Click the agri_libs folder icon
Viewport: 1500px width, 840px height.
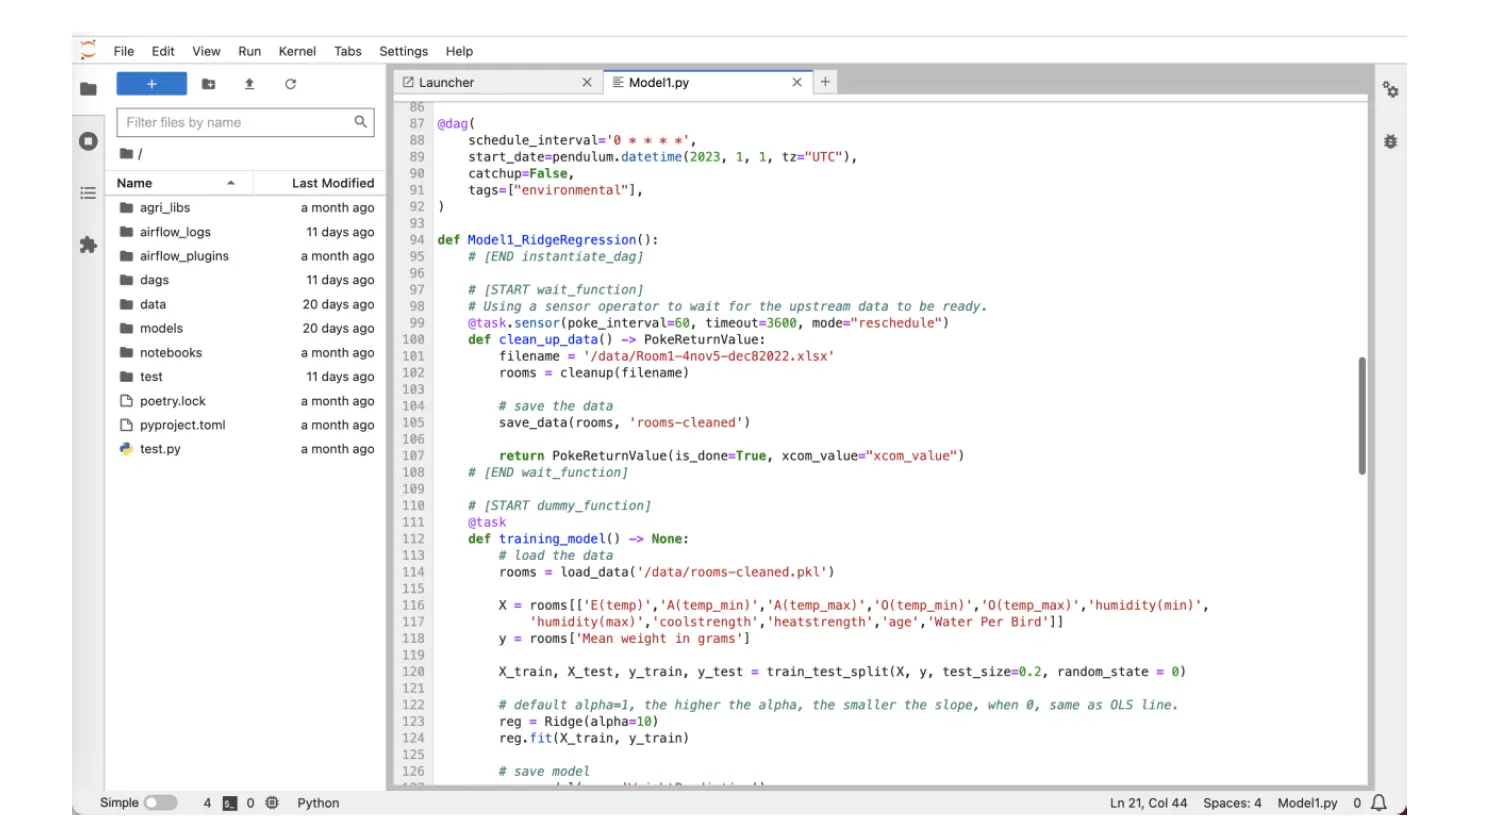pyautogui.click(x=126, y=208)
